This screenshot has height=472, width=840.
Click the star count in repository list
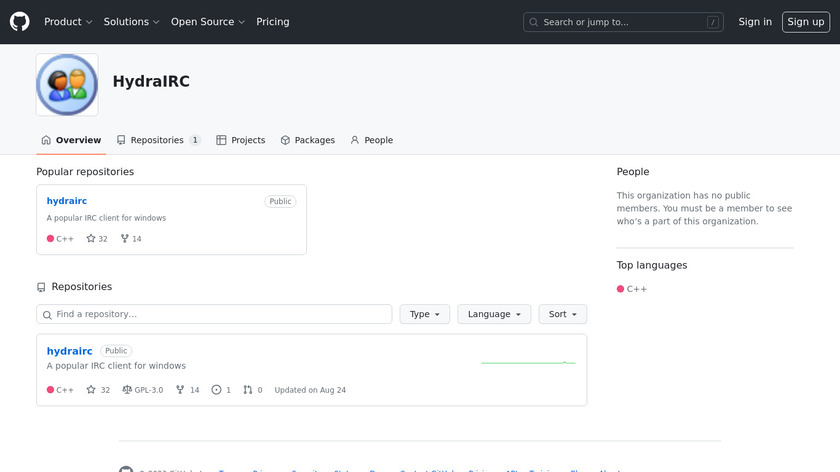98,390
